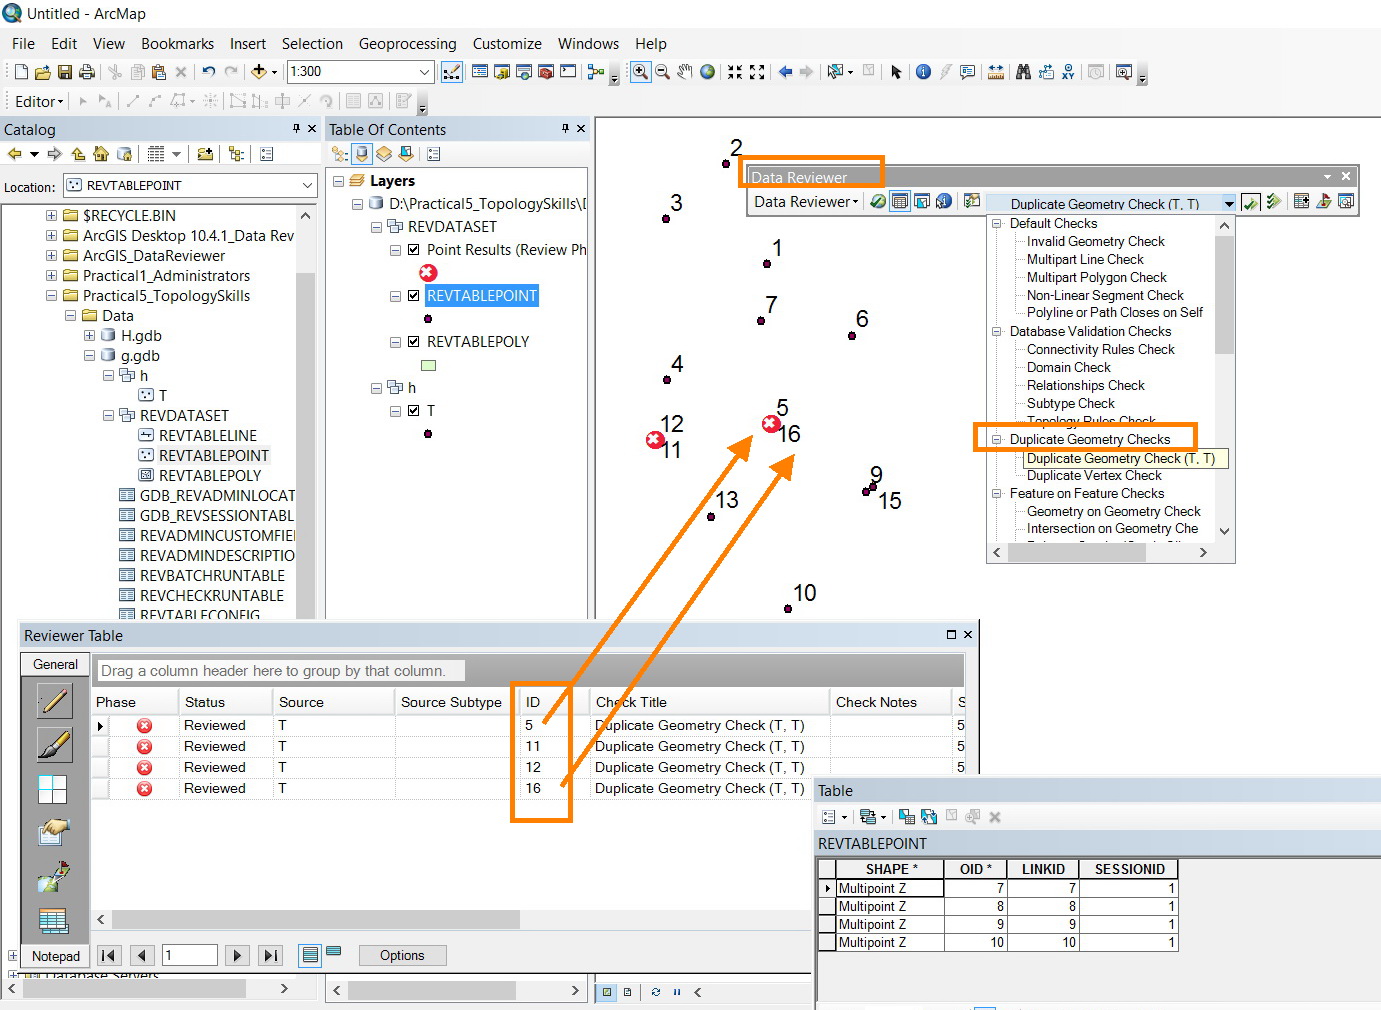The height and width of the screenshot is (1010, 1381).
Task: Click the record number field in Reviewer Table
Action: tap(190, 956)
